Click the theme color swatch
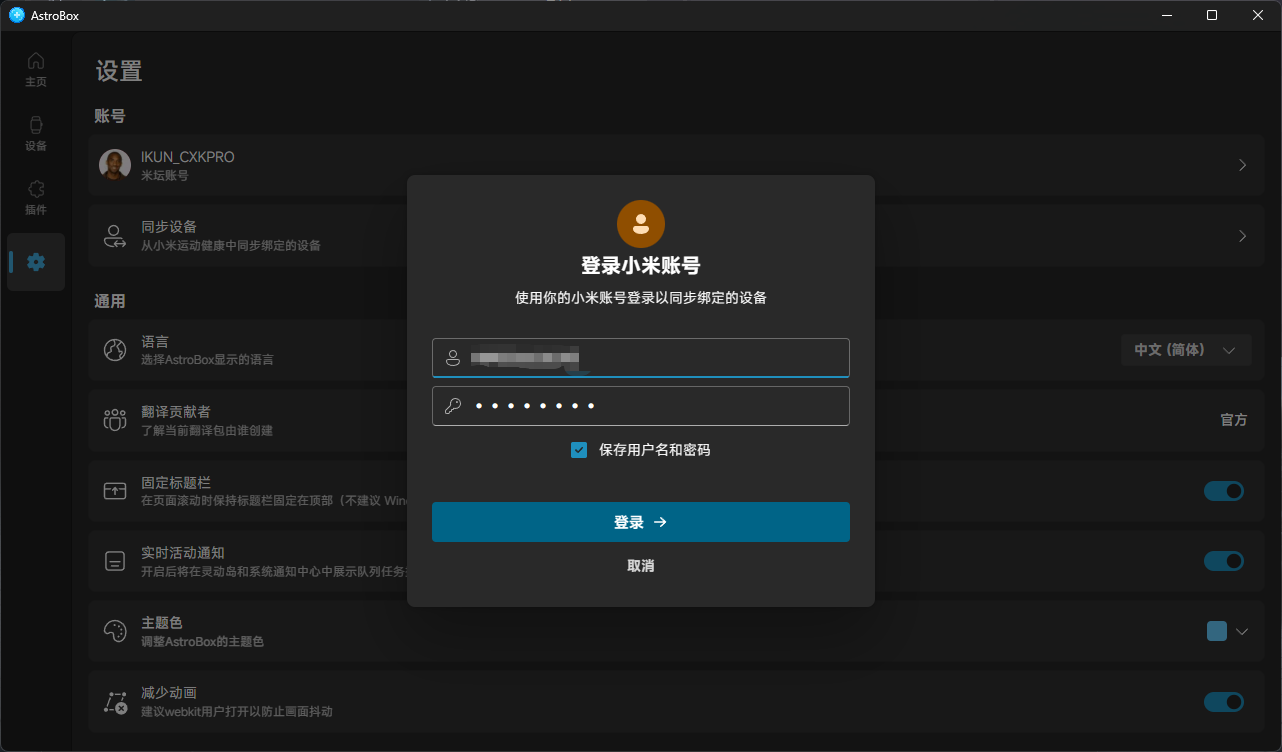 (x=1217, y=631)
